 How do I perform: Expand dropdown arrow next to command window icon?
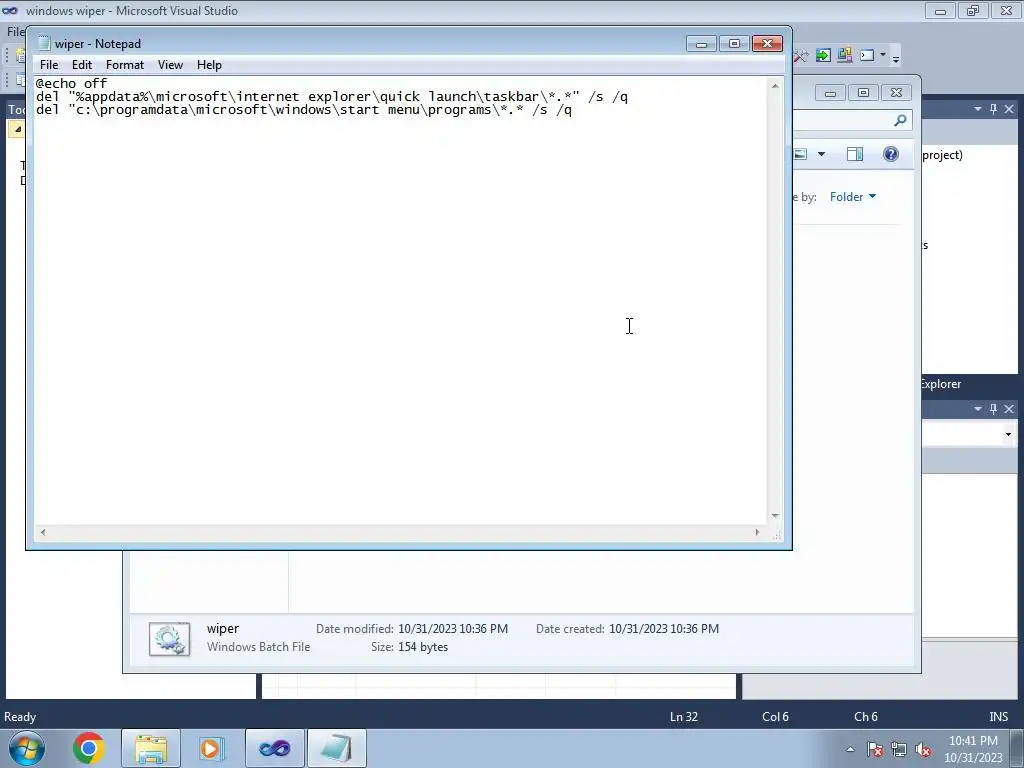pyautogui.click(x=883, y=55)
